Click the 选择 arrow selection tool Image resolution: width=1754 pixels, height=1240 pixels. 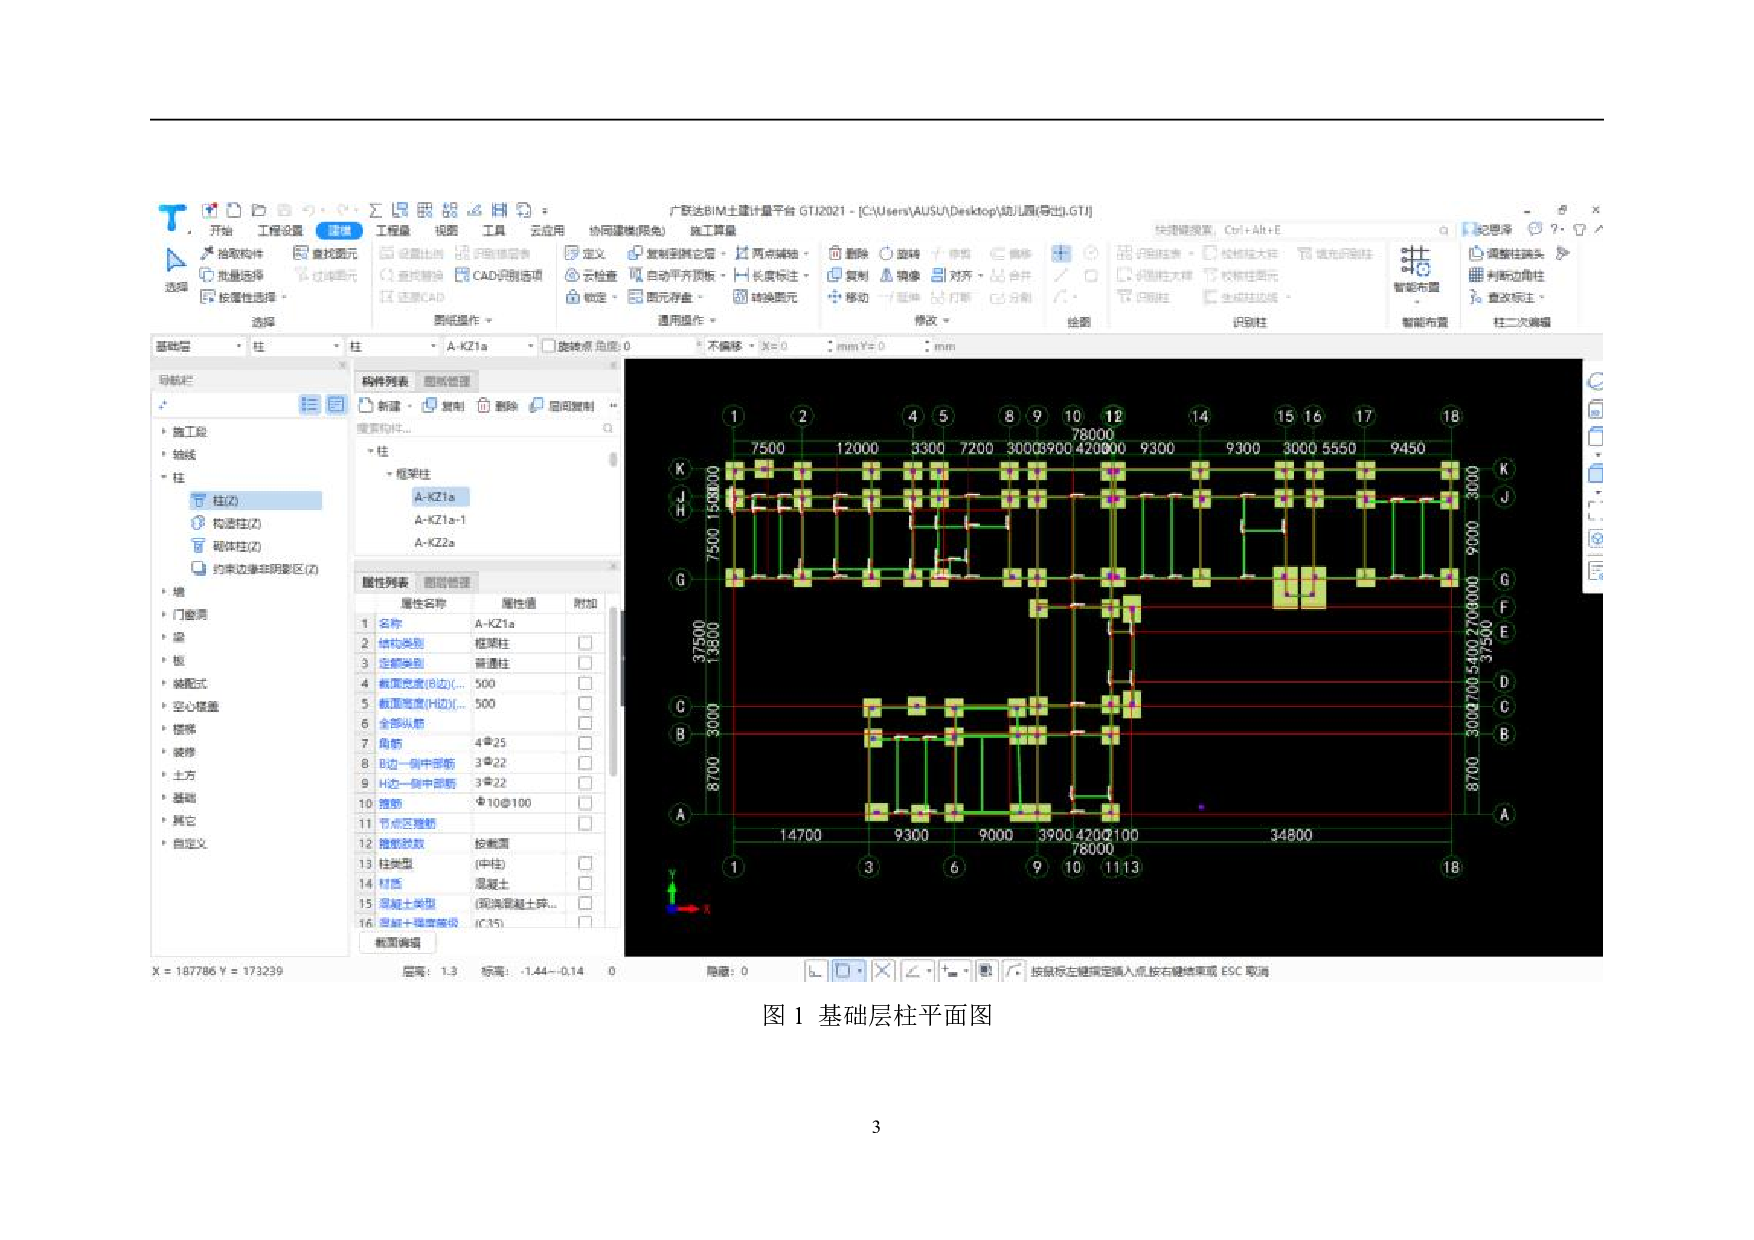click(x=176, y=262)
